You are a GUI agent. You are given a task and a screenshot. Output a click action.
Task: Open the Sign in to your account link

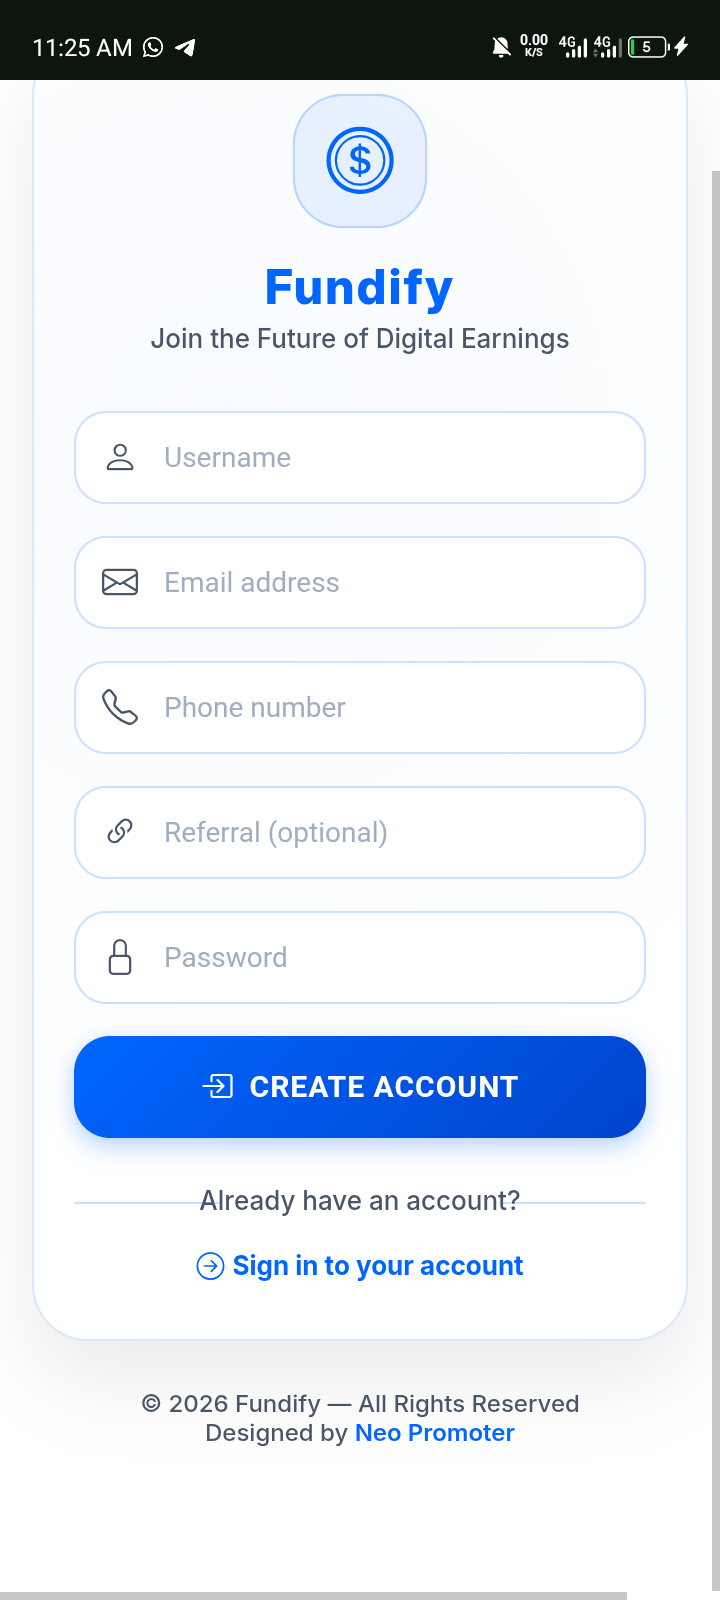pyautogui.click(x=377, y=1266)
